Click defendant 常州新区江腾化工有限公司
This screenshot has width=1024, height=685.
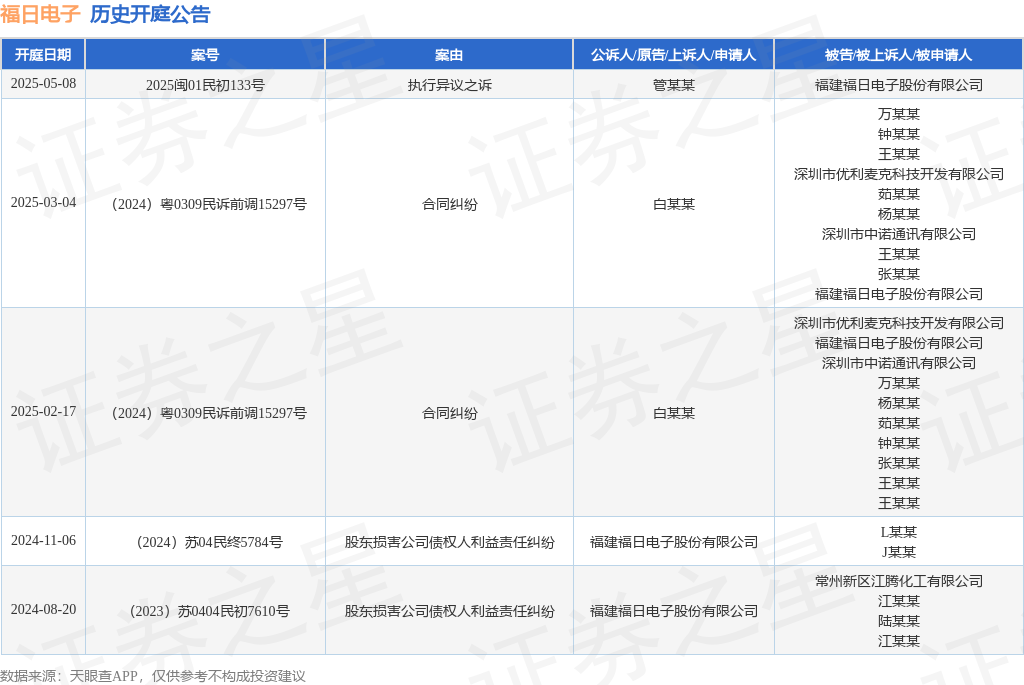[899, 581]
